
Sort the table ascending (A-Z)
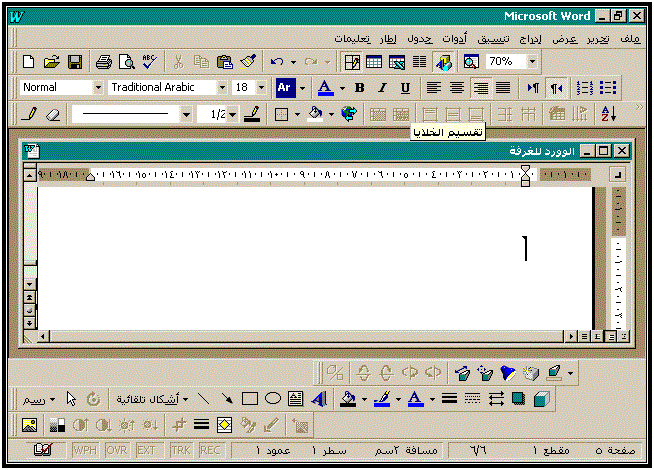(x=609, y=114)
